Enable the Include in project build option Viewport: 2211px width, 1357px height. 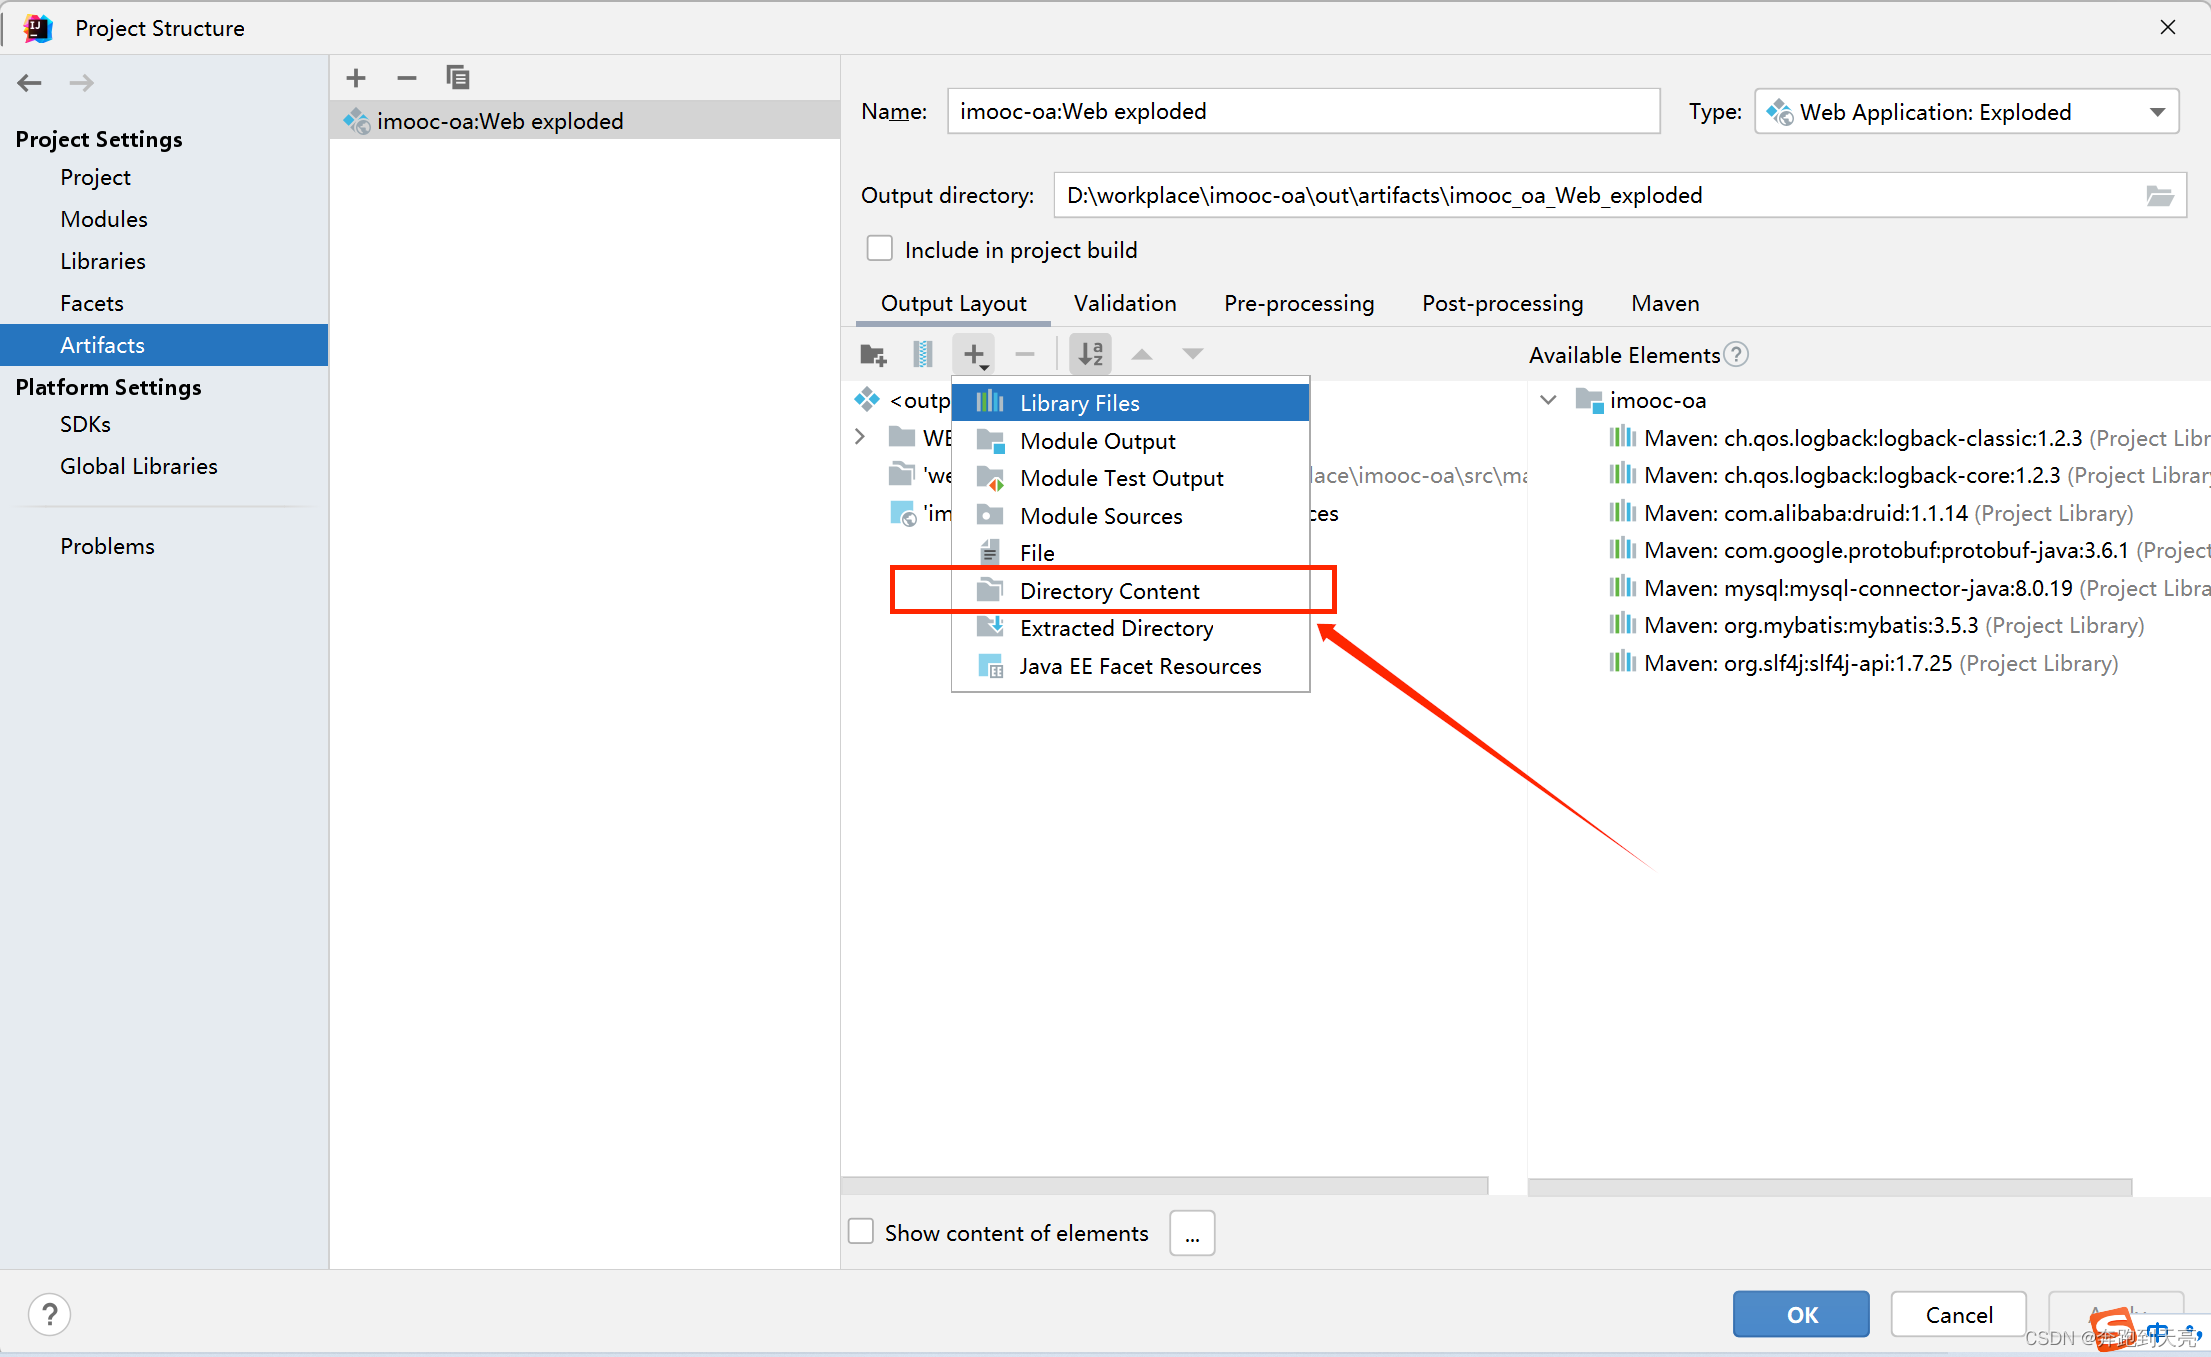click(878, 250)
